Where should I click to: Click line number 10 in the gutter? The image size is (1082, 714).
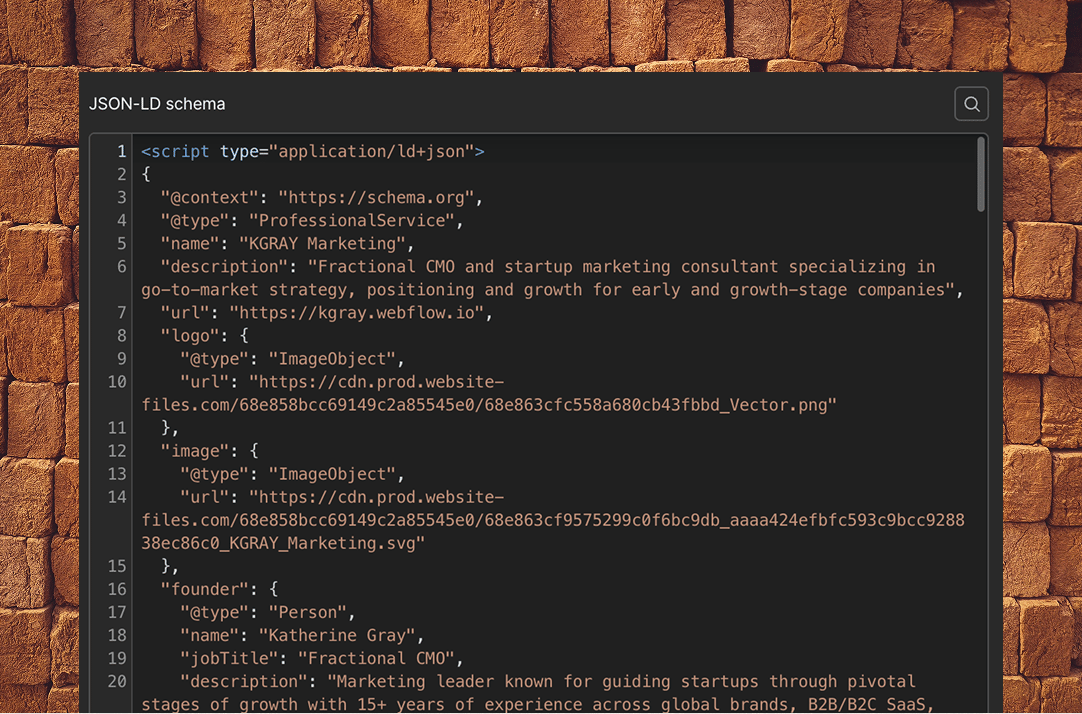click(117, 382)
